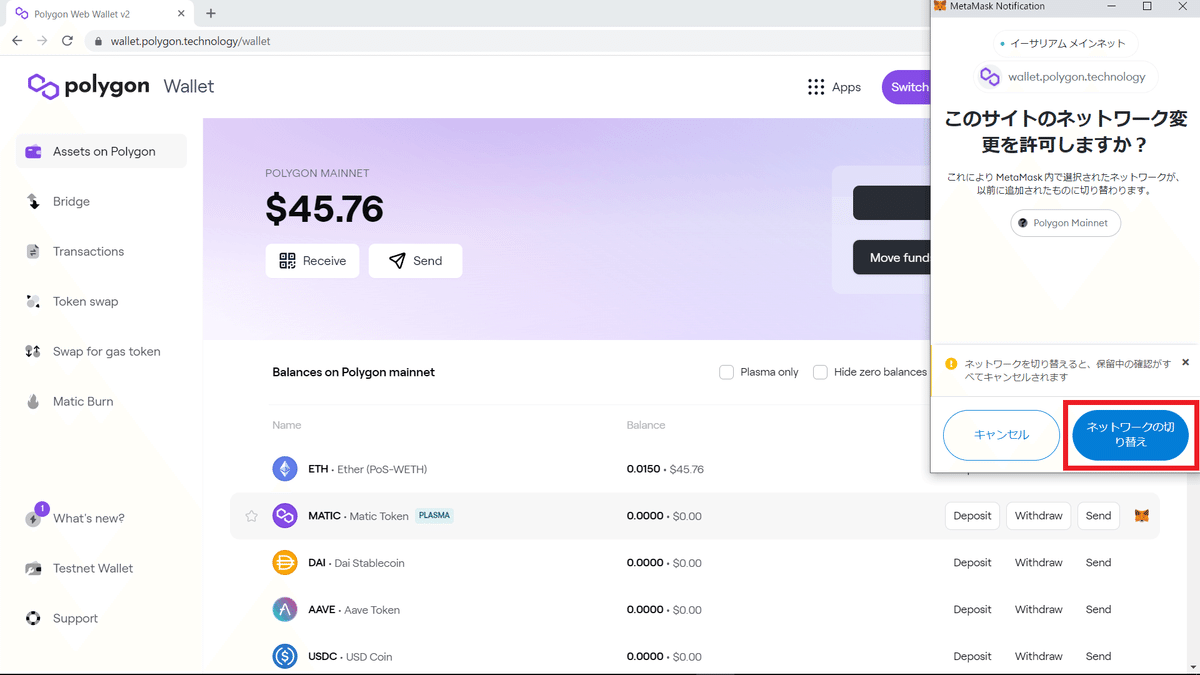The width and height of the screenshot is (1200, 675).
Task: Click Withdraw for USDC row
Action: coord(1038,657)
